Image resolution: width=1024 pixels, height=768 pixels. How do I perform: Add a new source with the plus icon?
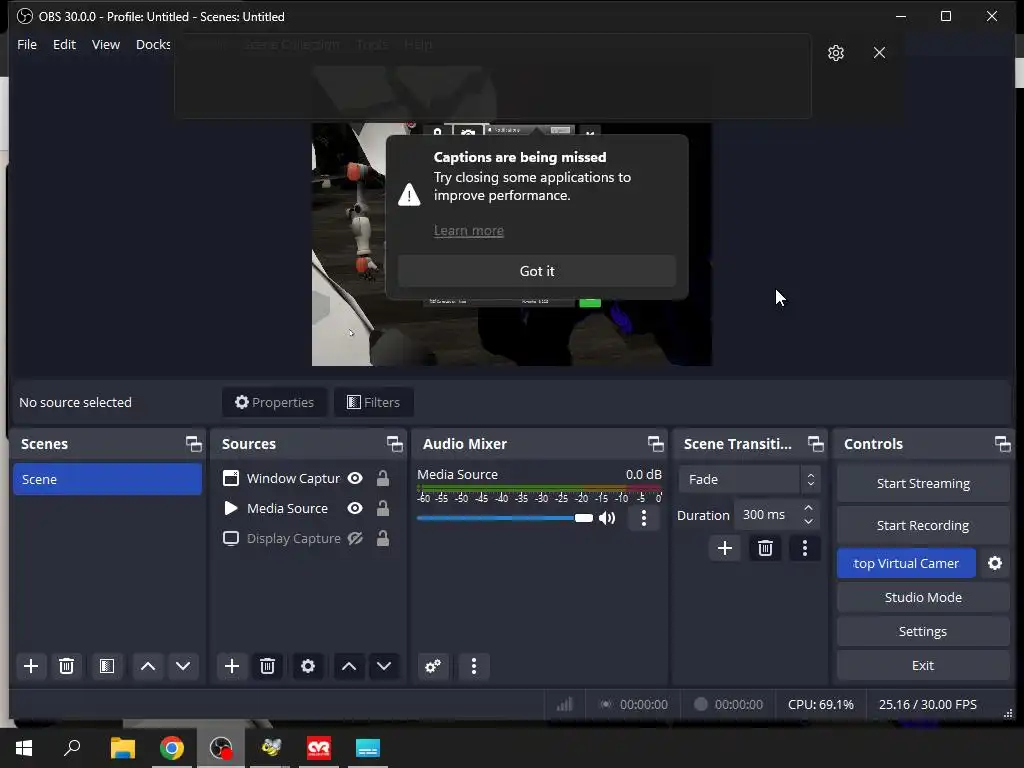(x=232, y=666)
